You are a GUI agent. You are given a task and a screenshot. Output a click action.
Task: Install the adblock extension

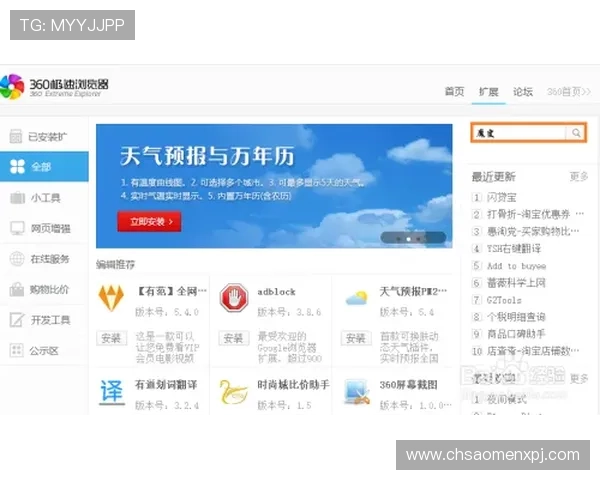pyautogui.click(x=233, y=338)
